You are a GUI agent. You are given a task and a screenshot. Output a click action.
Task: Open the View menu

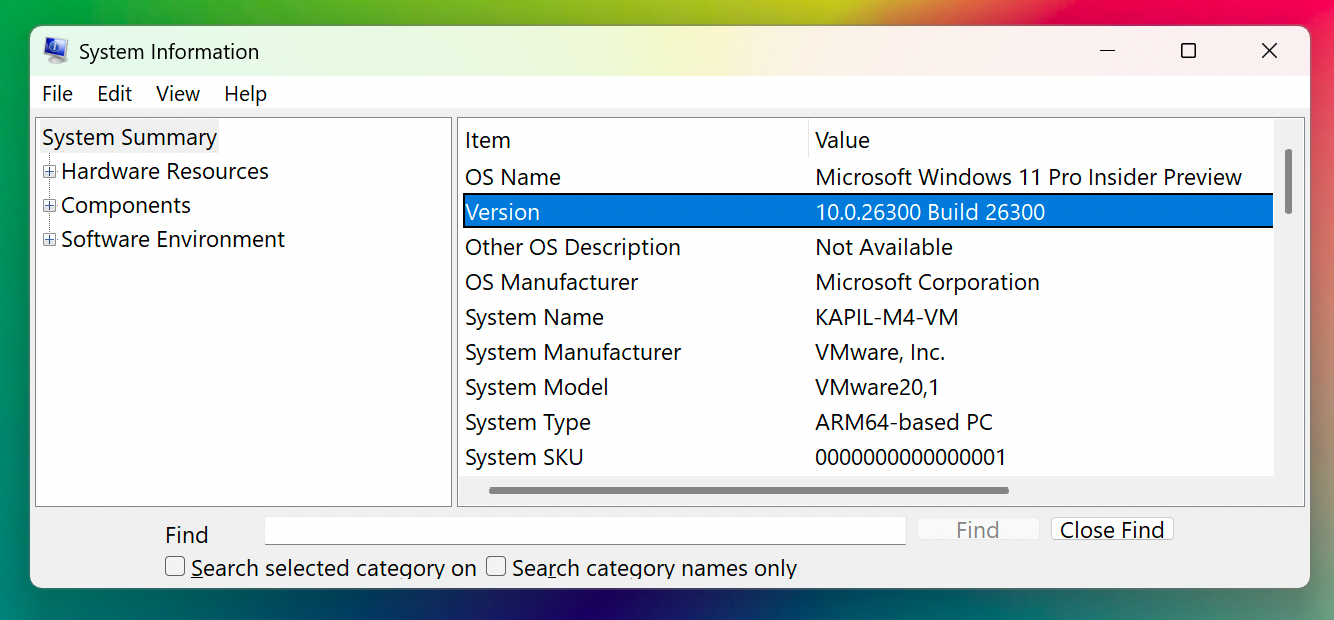[178, 94]
